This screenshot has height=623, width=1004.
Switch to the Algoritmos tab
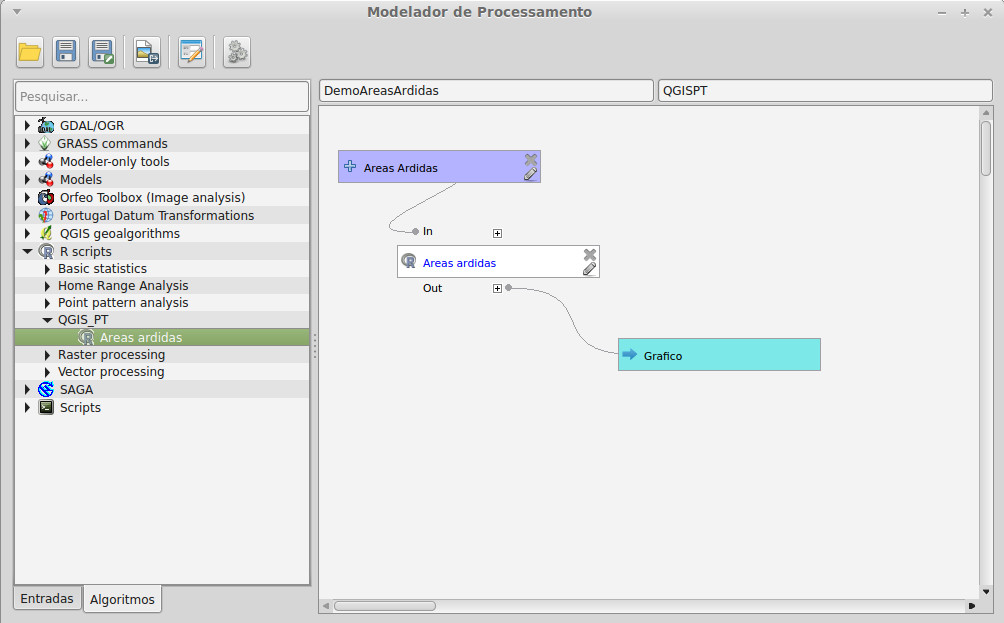[x=122, y=599]
